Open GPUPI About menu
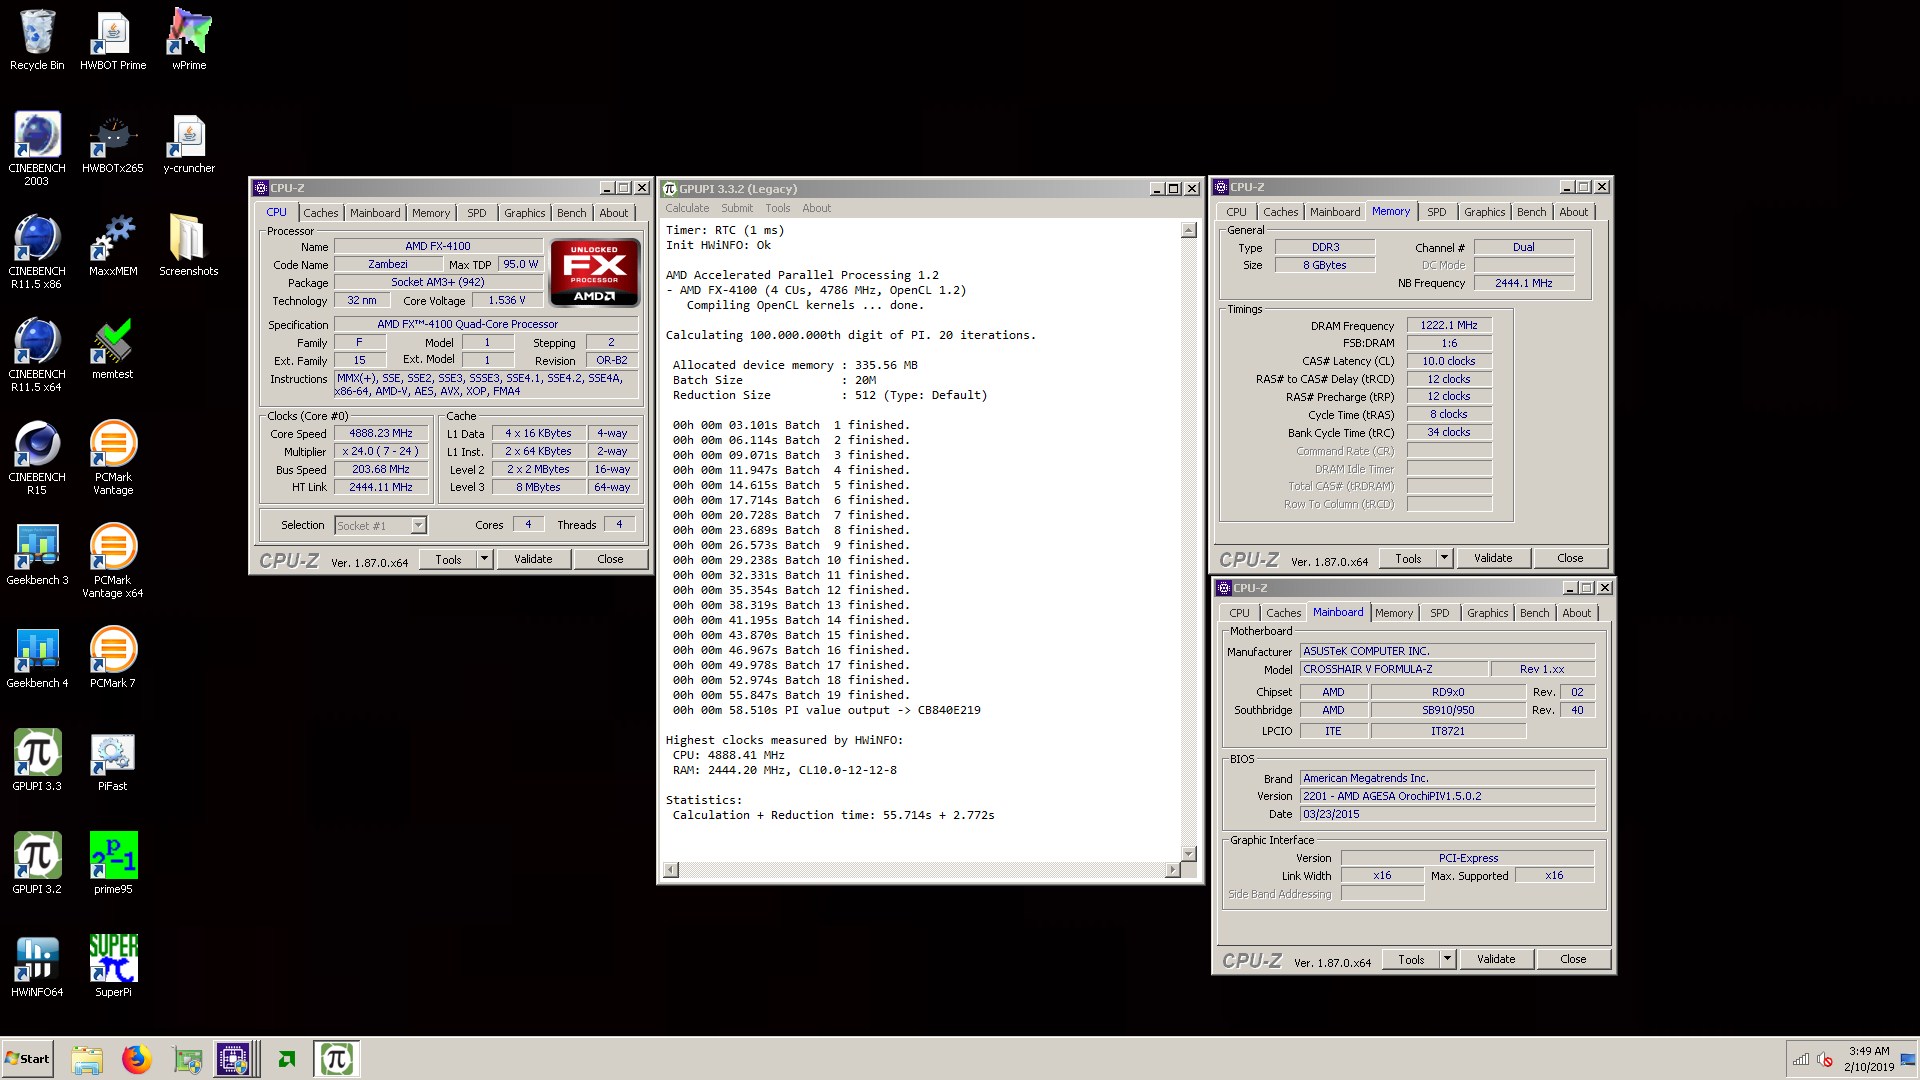 [x=816, y=208]
